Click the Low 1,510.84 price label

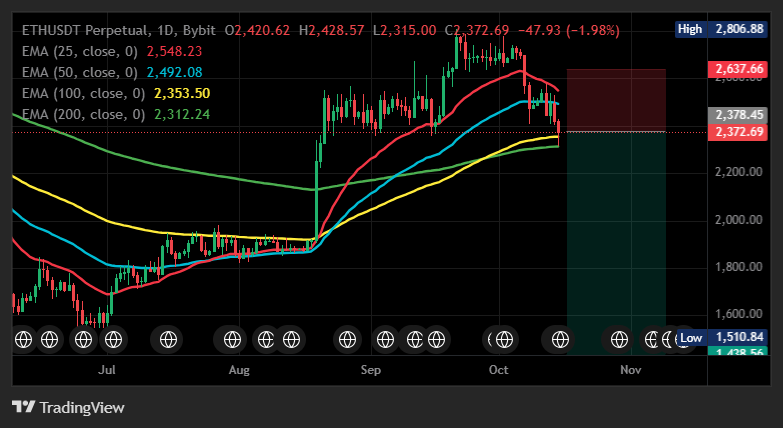721,338
